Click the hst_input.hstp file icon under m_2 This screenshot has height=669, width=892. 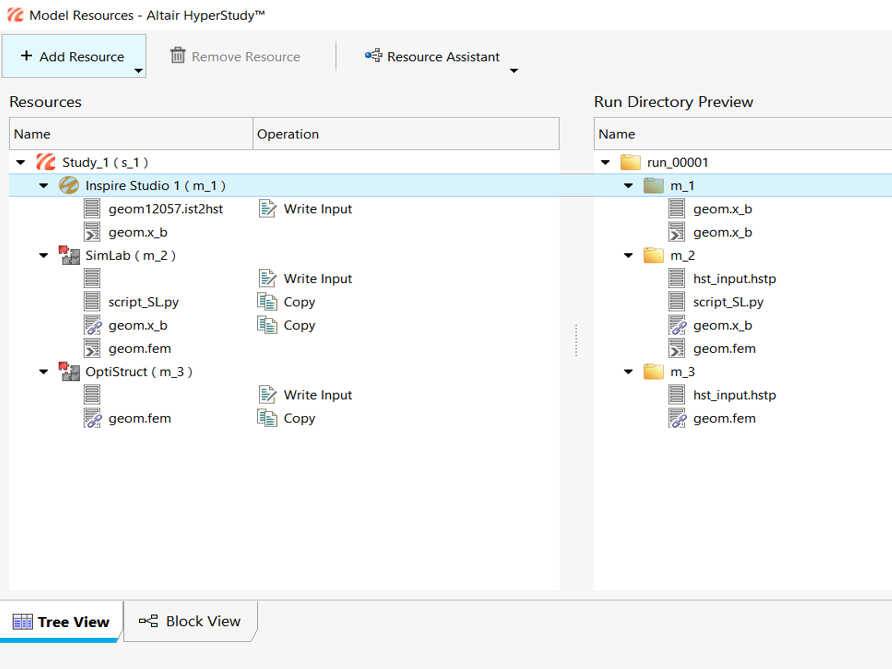(x=677, y=279)
